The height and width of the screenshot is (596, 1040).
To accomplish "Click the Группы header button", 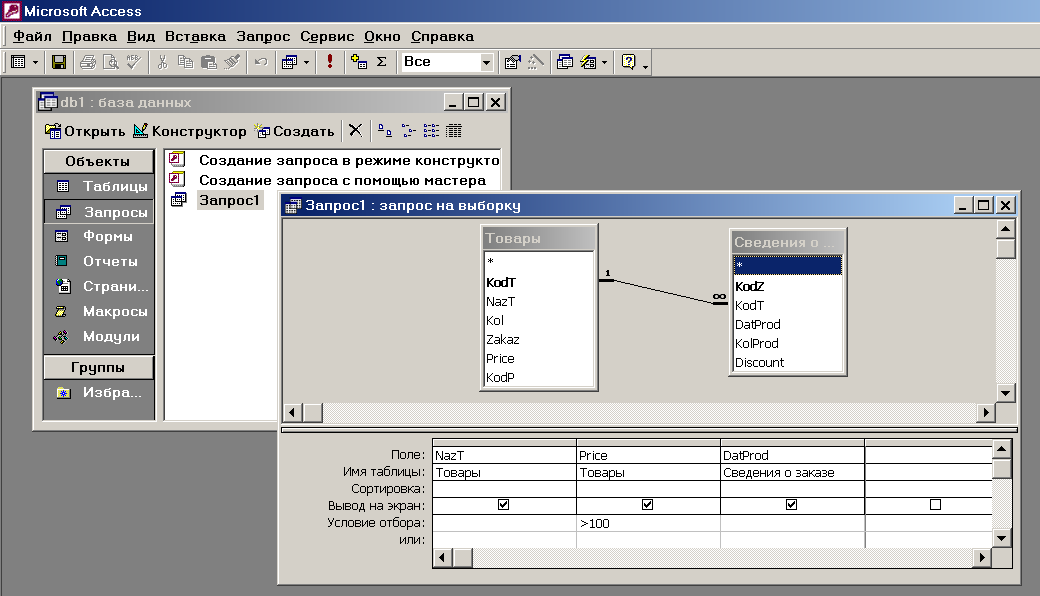I will [98, 367].
